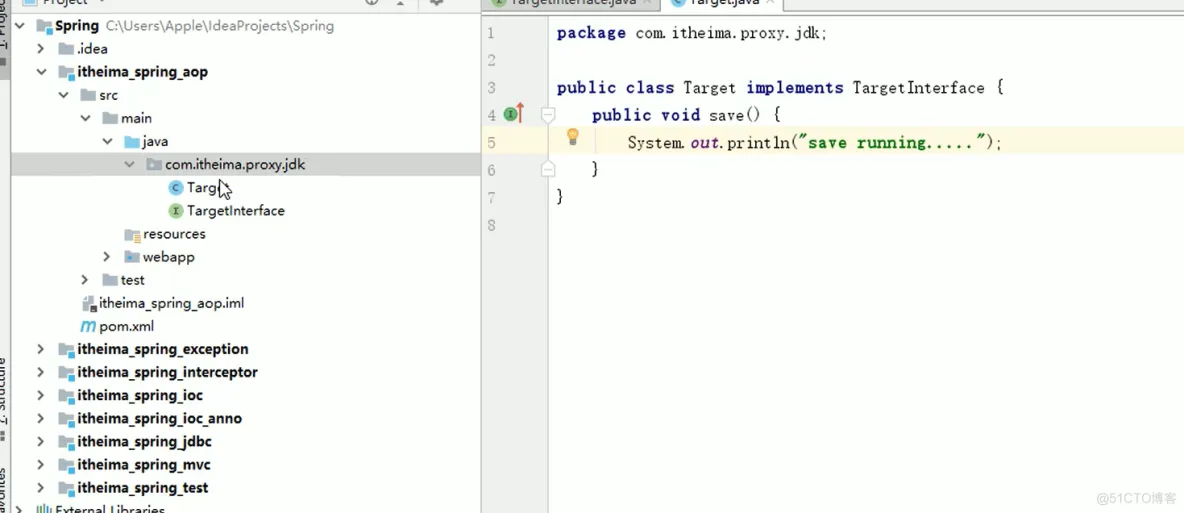Expand the webapp folder
Viewport: 1184px width, 513px height.
(107, 257)
